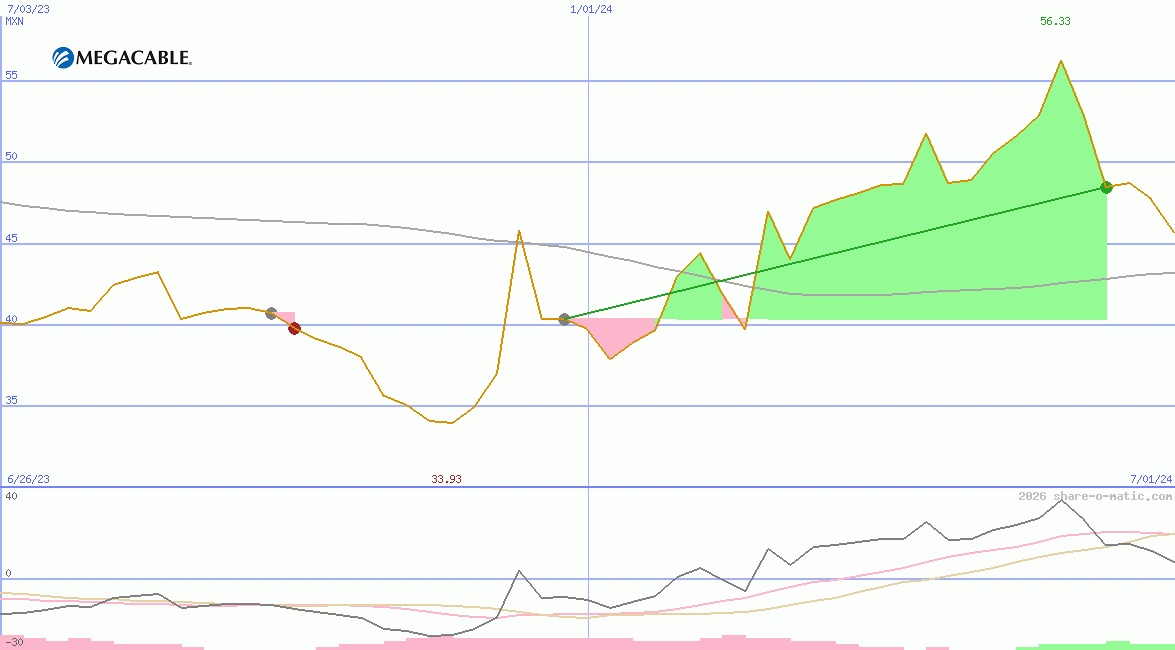Click the -30 indicator axis label
1175x650 pixels.
pos(14,643)
